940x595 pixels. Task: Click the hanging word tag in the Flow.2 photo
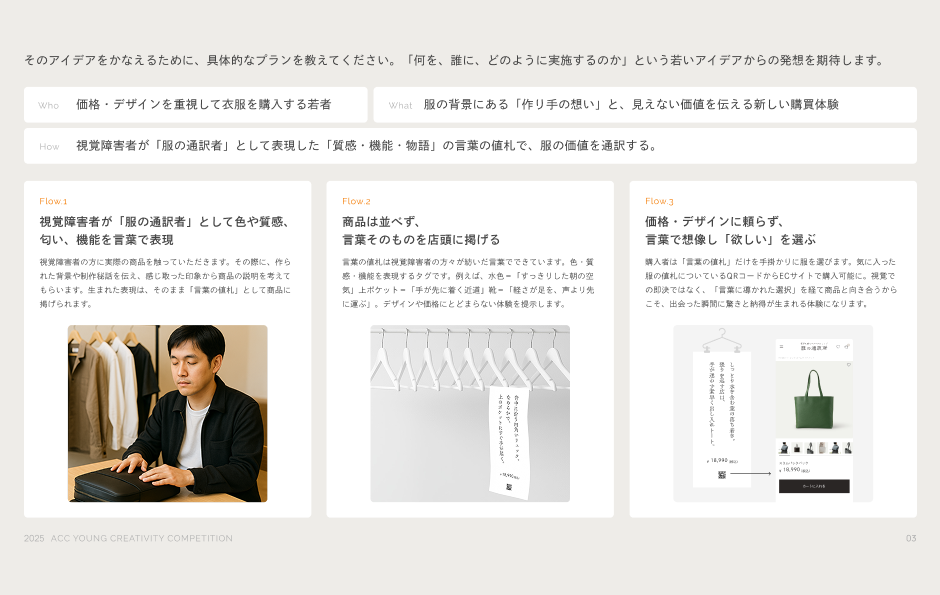[x=510, y=442]
